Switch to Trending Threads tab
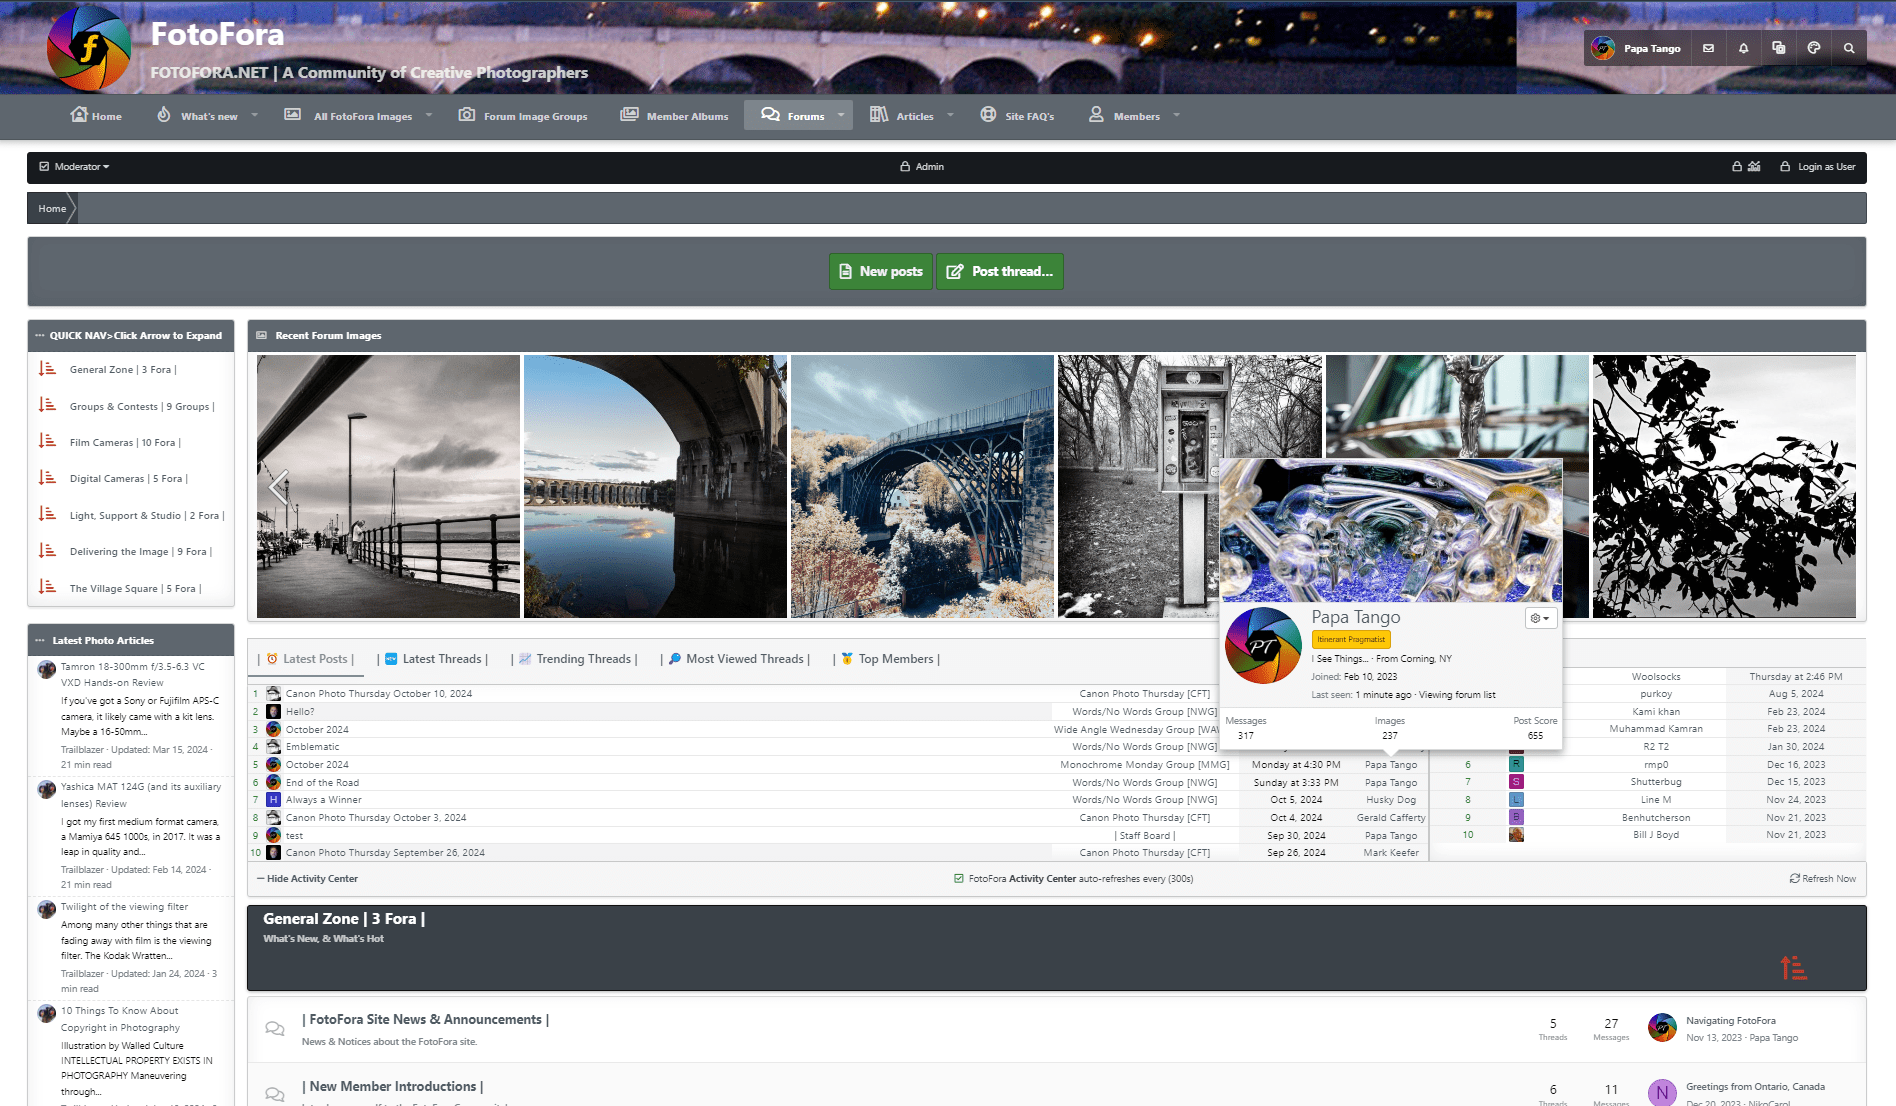 [x=574, y=659]
